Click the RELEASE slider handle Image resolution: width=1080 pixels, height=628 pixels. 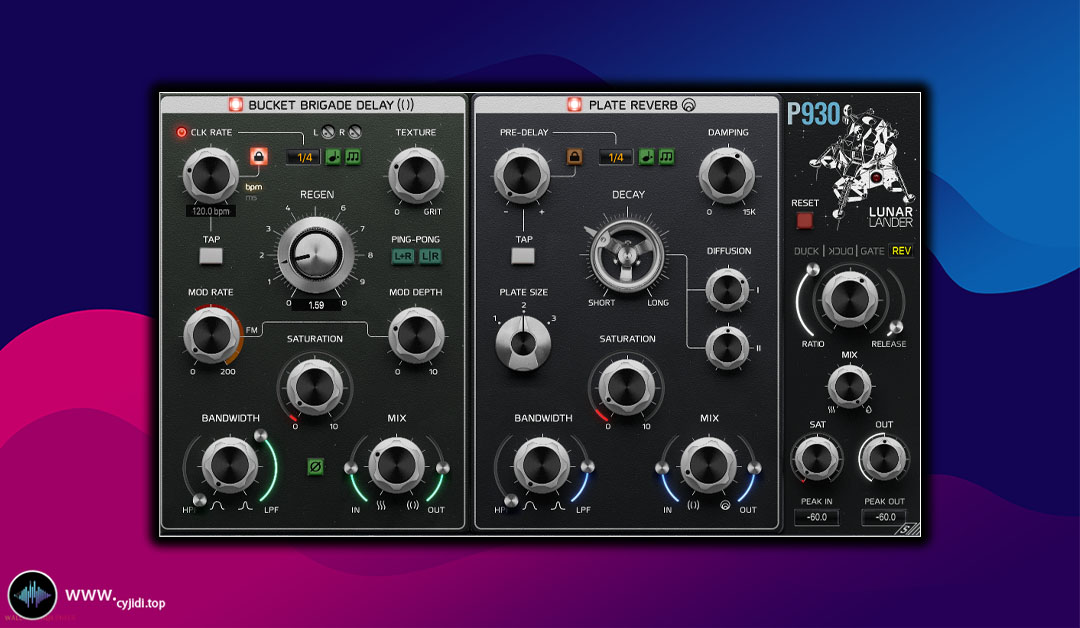point(895,326)
